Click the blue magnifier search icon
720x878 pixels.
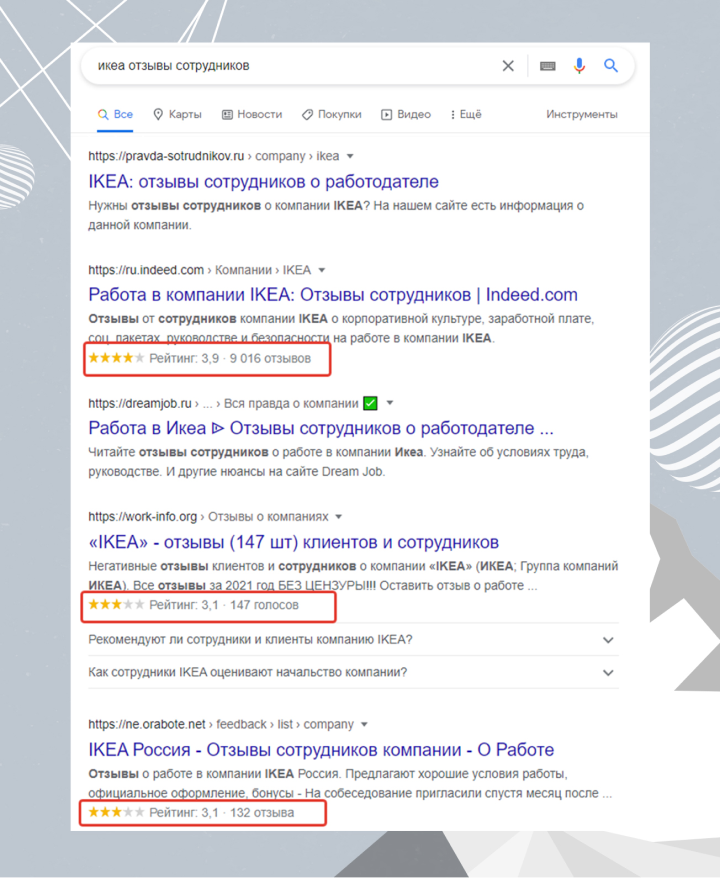tap(611, 66)
